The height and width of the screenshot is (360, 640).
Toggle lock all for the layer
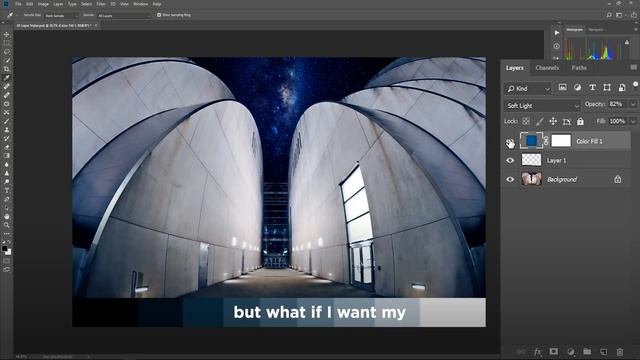tap(580, 121)
